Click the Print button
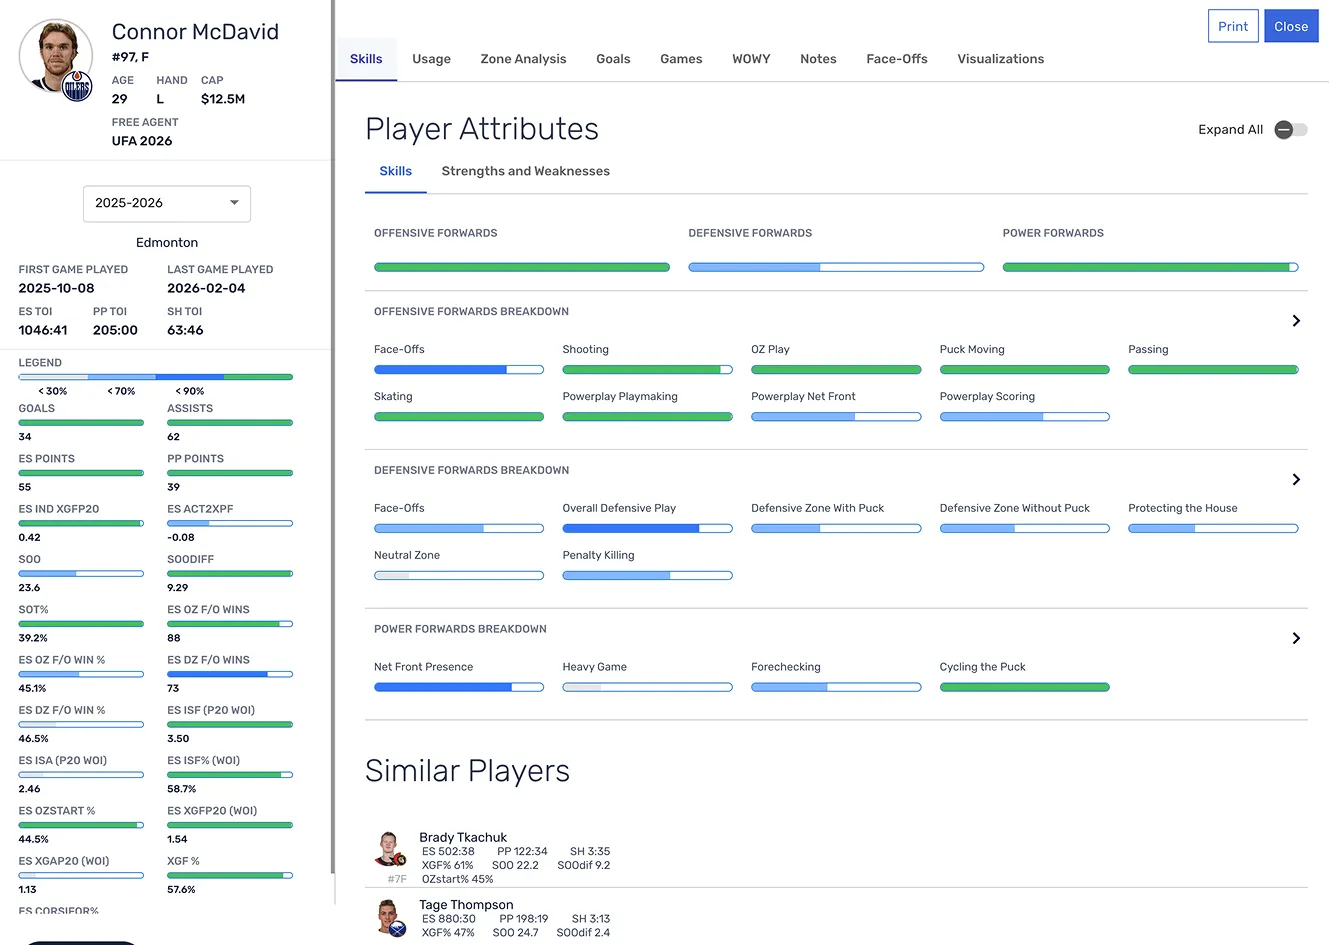Viewport: 1330px width, 946px height. click(1233, 26)
